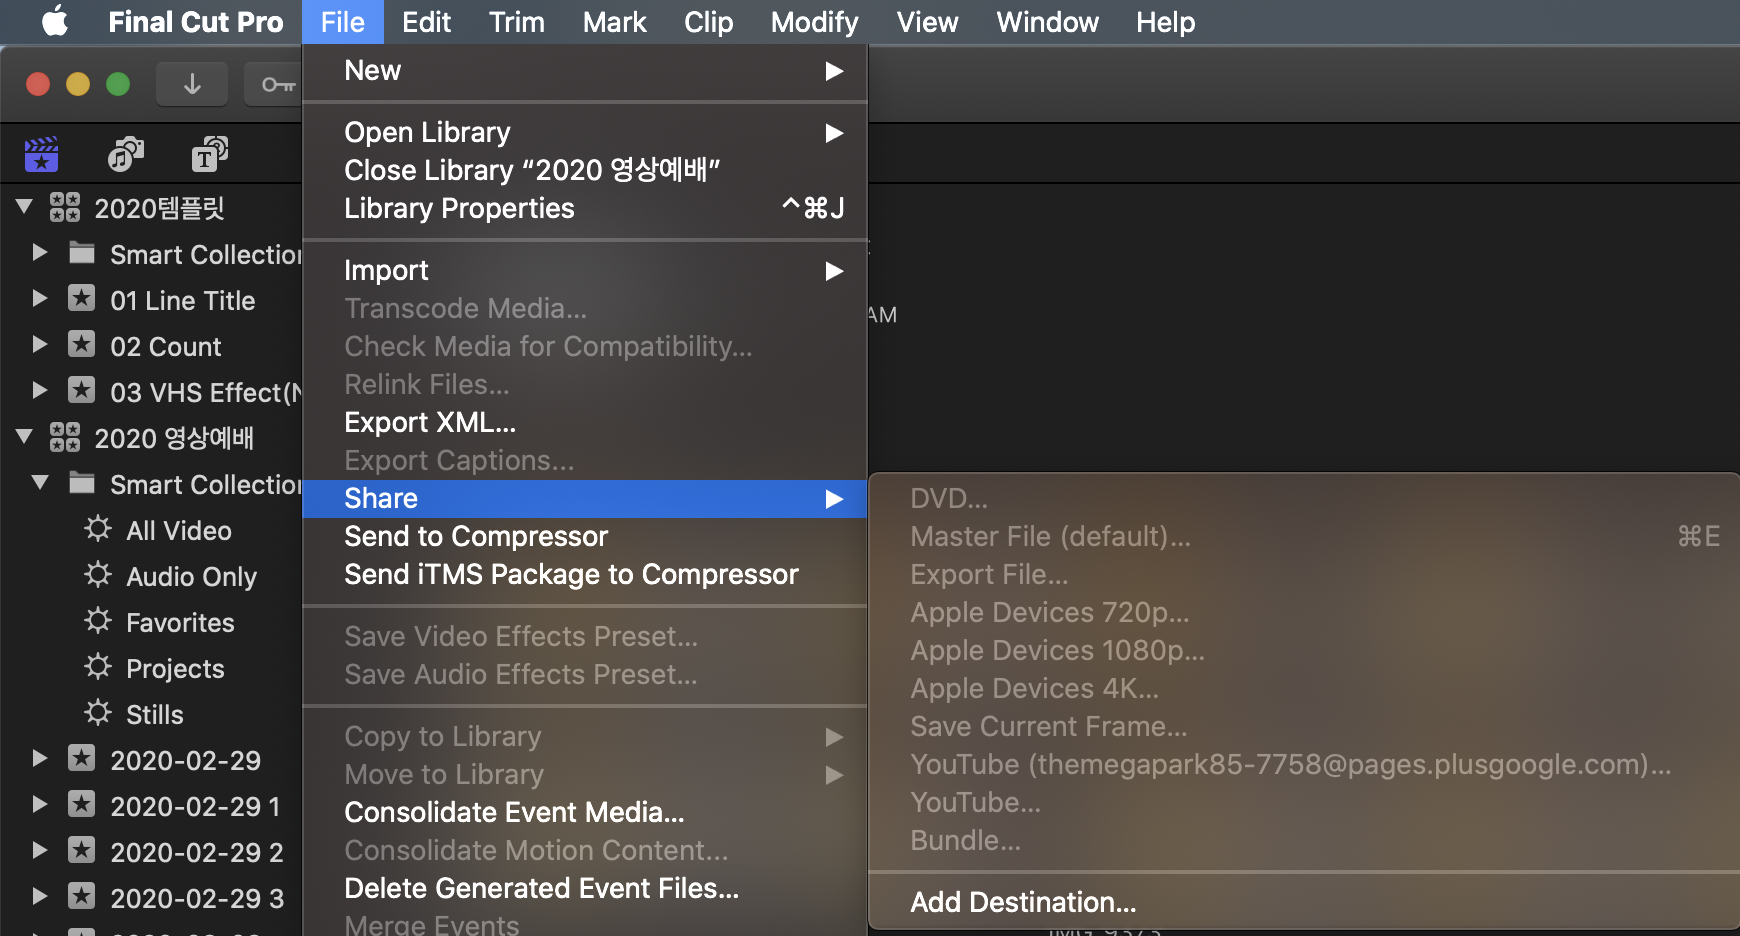Choose Delete Generated Event Files

585,888
